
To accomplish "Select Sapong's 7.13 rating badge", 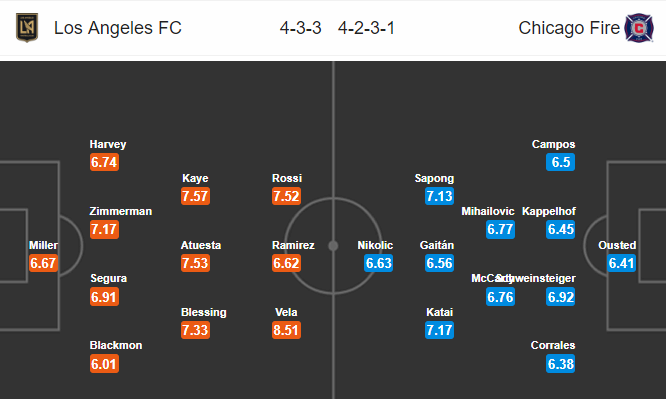I will click(x=439, y=196).
